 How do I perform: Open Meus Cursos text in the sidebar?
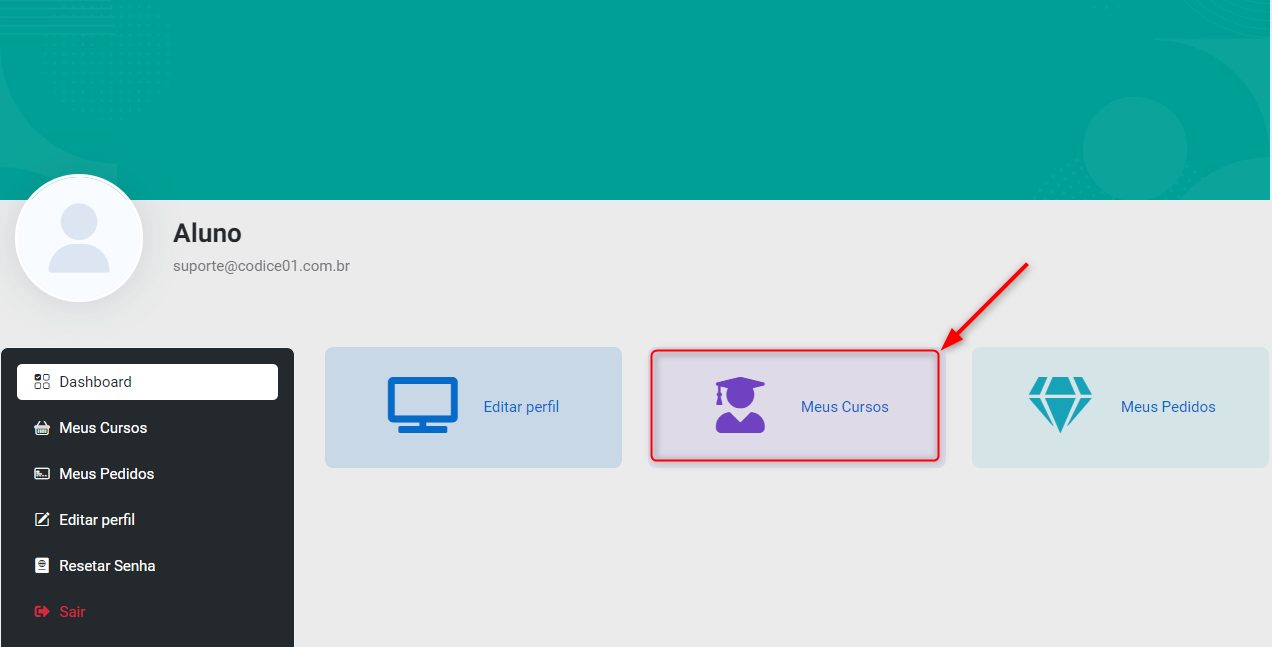[103, 428]
